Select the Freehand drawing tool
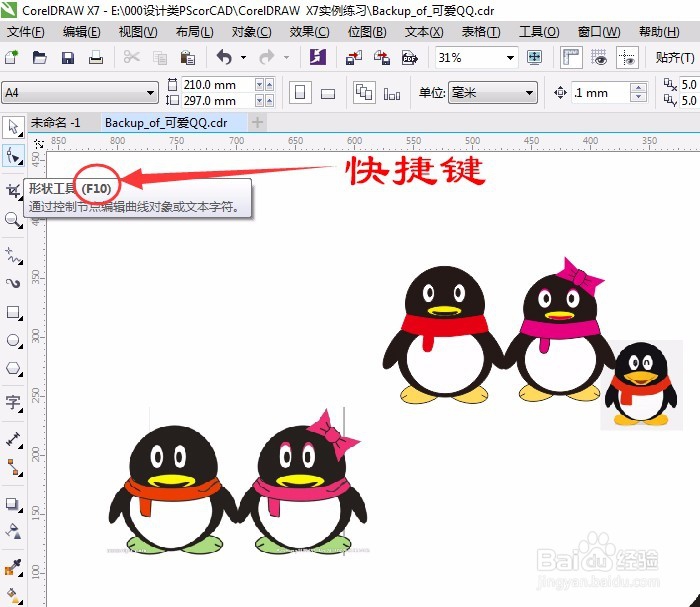The image size is (700, 607). click(13, 256)
